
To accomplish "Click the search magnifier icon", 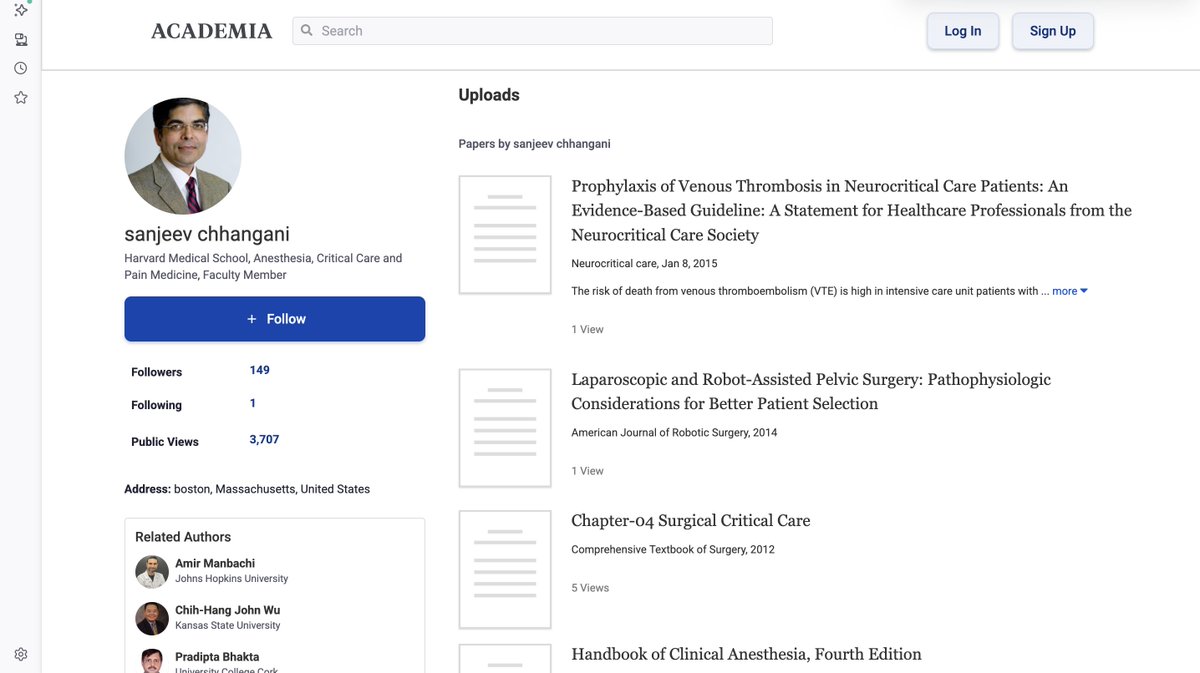I will (306, 30).
